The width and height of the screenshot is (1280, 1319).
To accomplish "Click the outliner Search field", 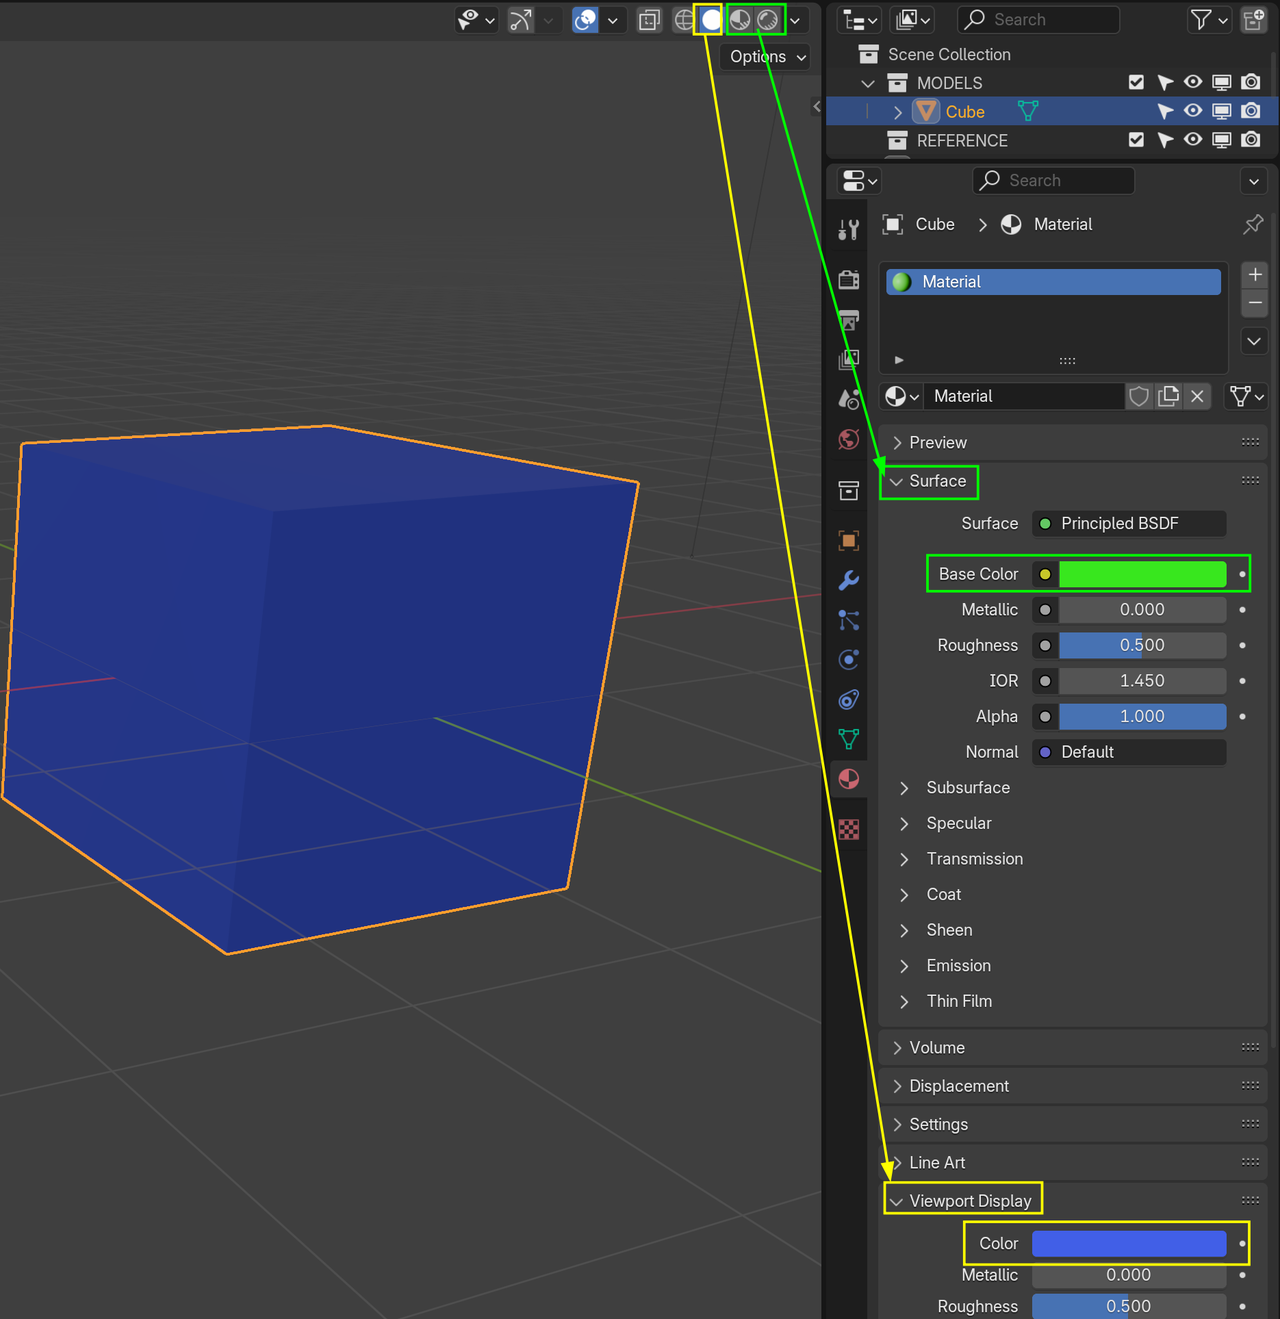I will [1038, 20].
